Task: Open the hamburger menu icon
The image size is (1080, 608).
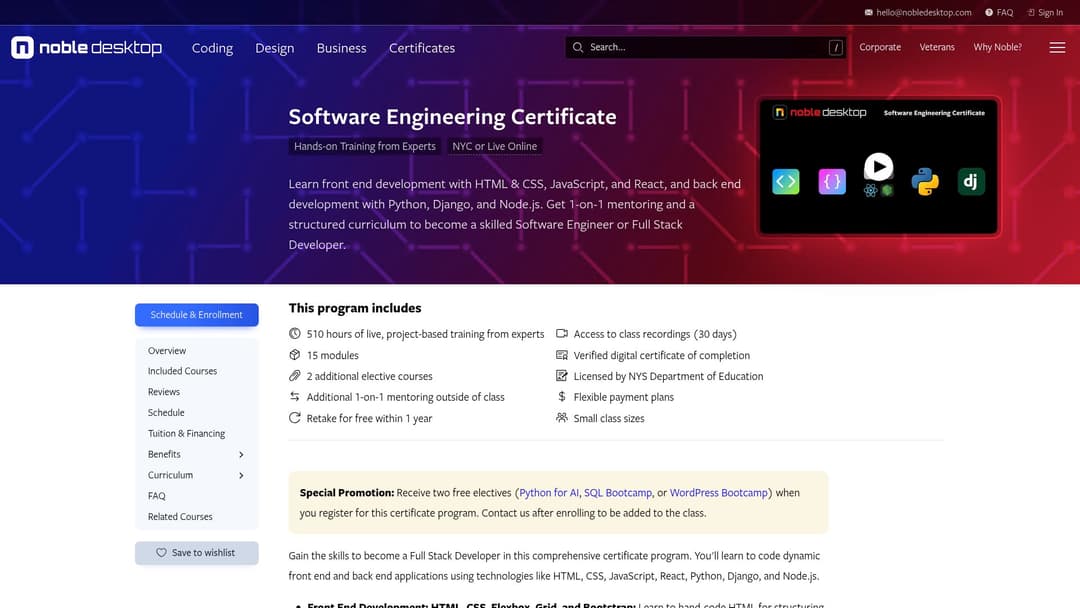Action: (x=1057, y=48)
